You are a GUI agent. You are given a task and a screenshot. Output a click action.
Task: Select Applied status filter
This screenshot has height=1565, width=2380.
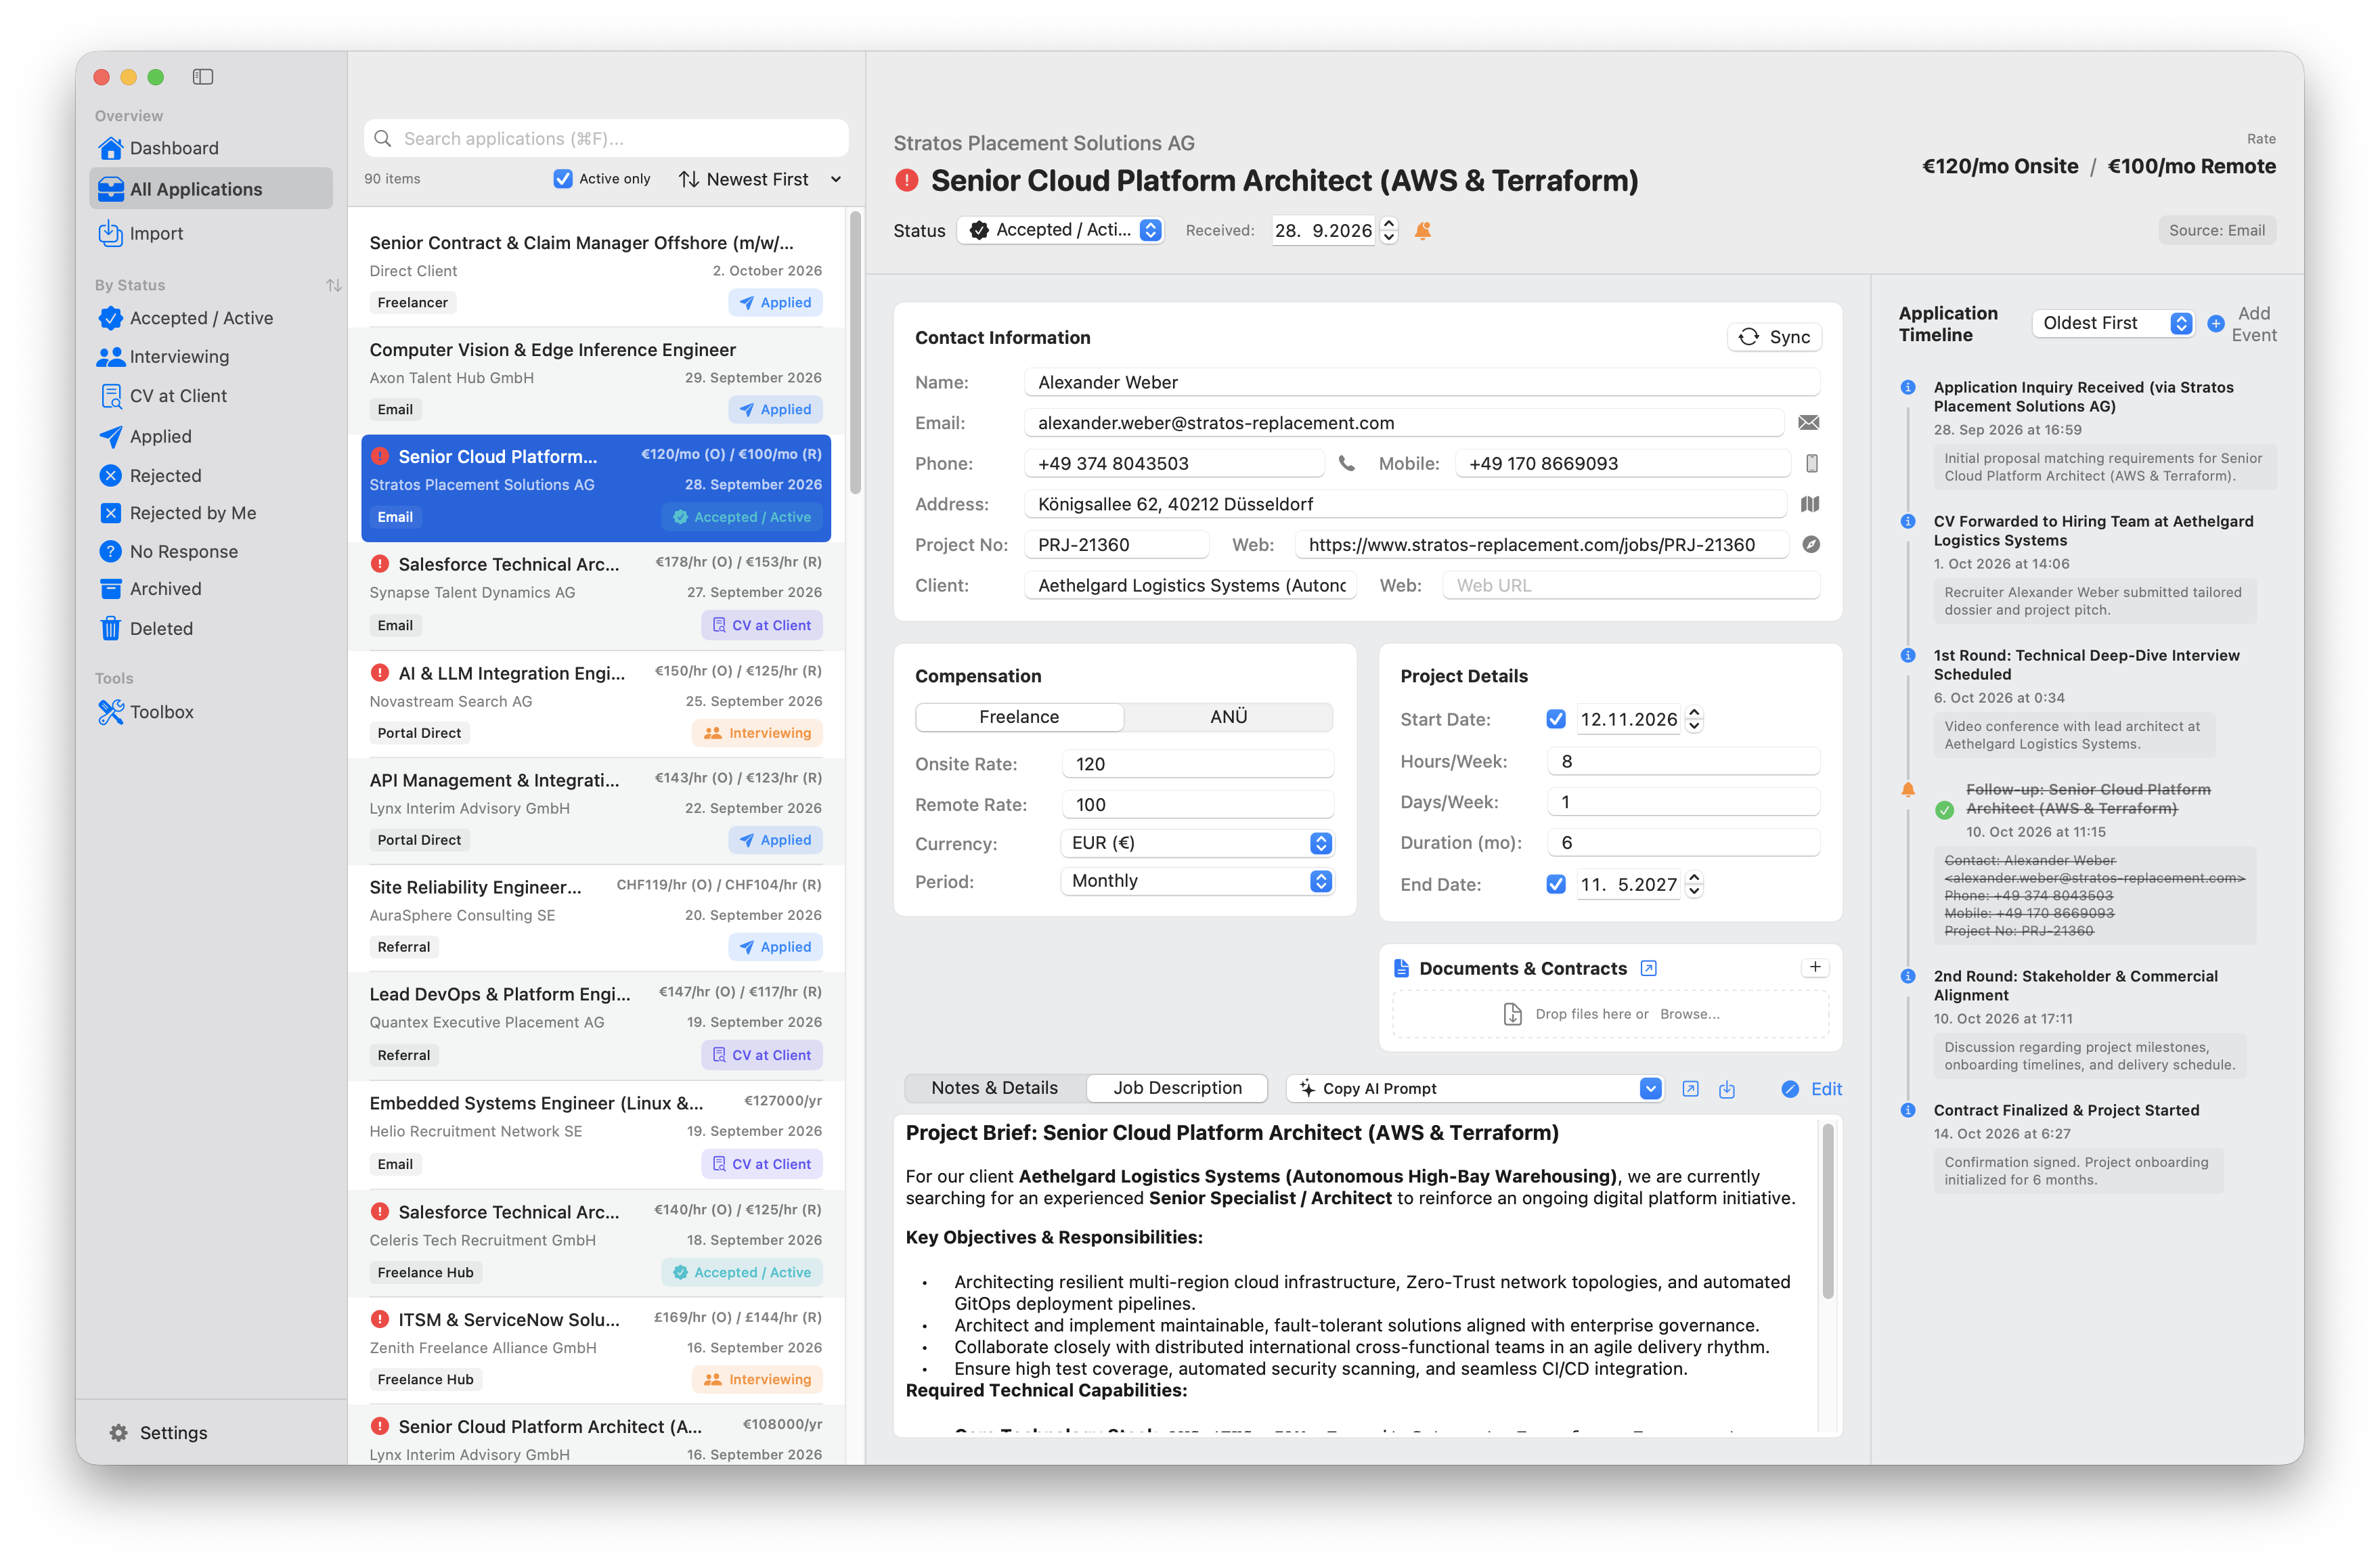click(x=212, y=437)
